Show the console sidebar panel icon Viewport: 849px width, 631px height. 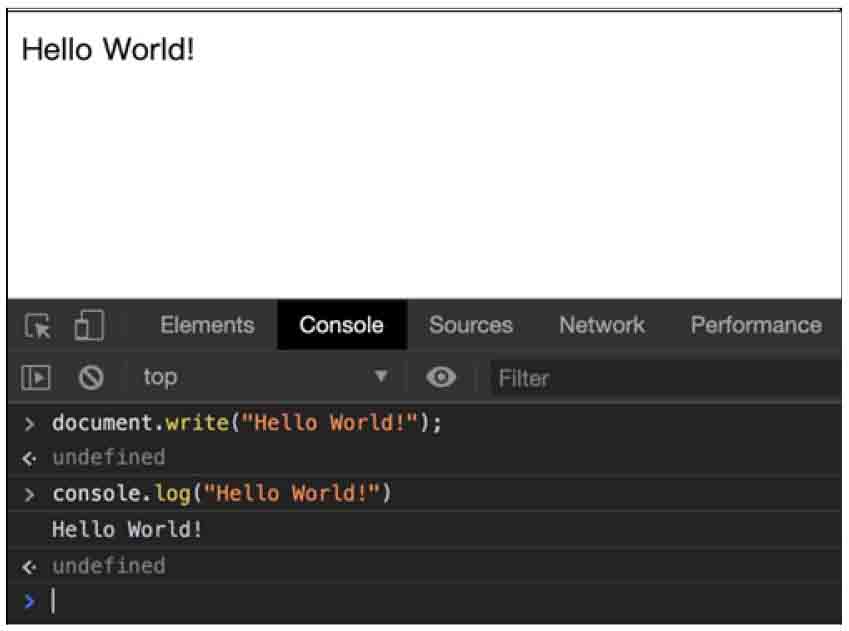[x=36, y=377]
